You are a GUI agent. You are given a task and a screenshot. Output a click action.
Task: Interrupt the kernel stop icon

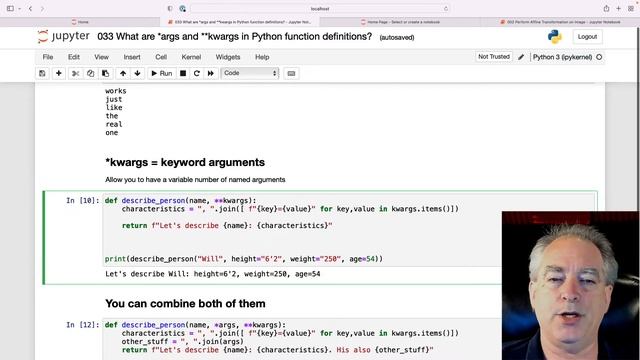183,73
